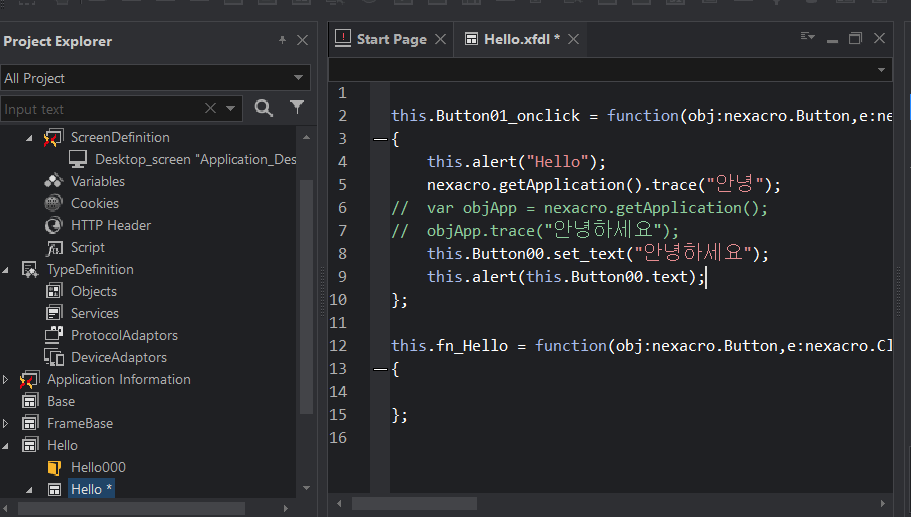This screenshot has width=911, height=517.
Task: Collapse the ScreenDefinition node
Action: (29, 138)
